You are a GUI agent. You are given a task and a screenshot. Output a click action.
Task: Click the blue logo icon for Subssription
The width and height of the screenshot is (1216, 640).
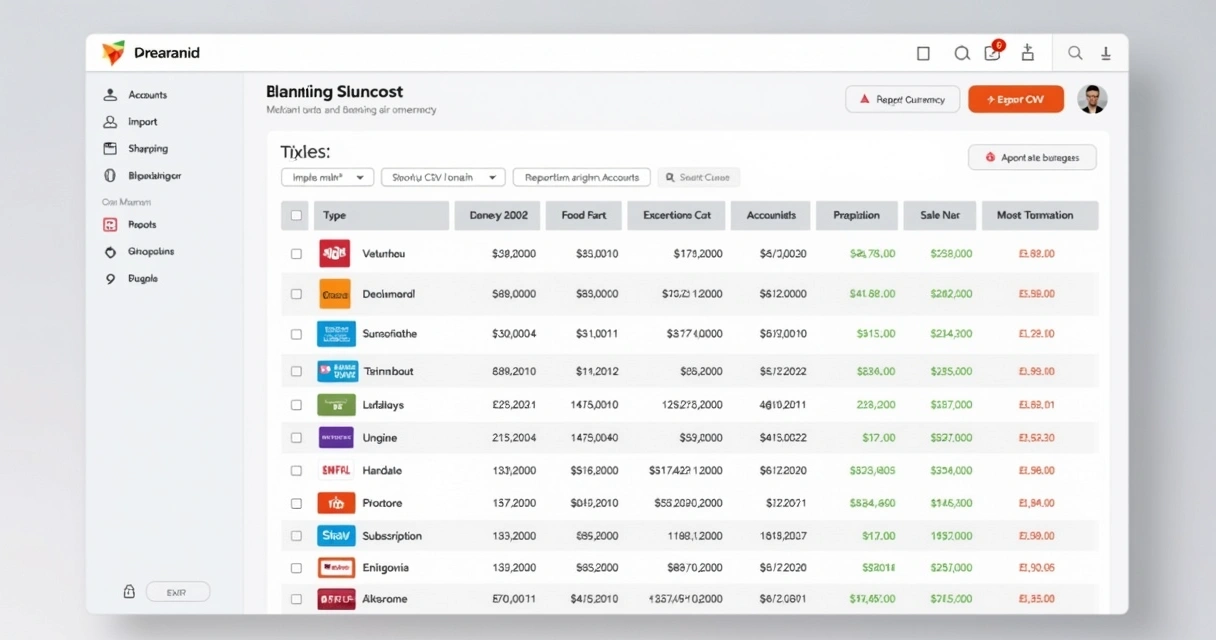[x=336, y=535]
